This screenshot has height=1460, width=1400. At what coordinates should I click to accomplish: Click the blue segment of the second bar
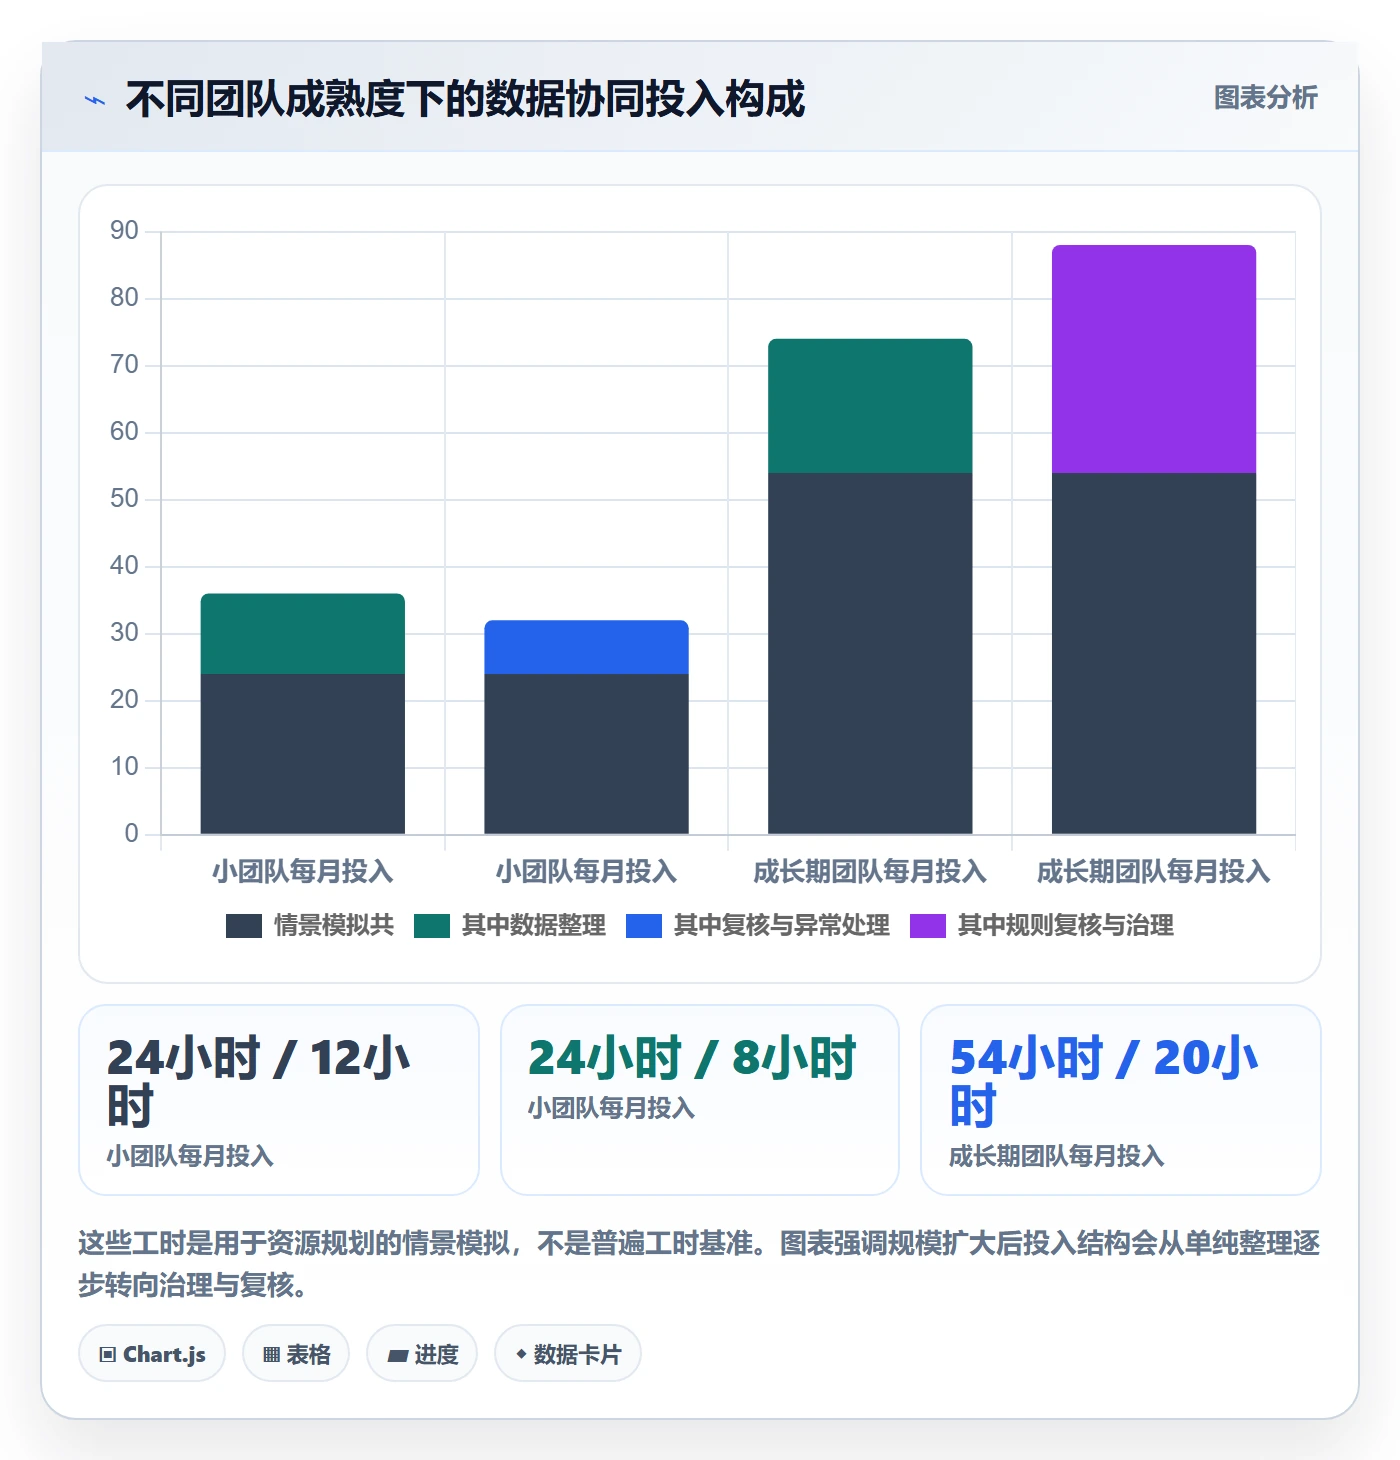click(587, 647)
